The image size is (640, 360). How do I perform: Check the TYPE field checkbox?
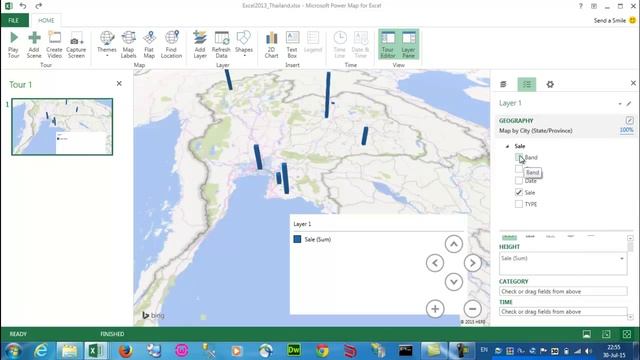point(519,204)
